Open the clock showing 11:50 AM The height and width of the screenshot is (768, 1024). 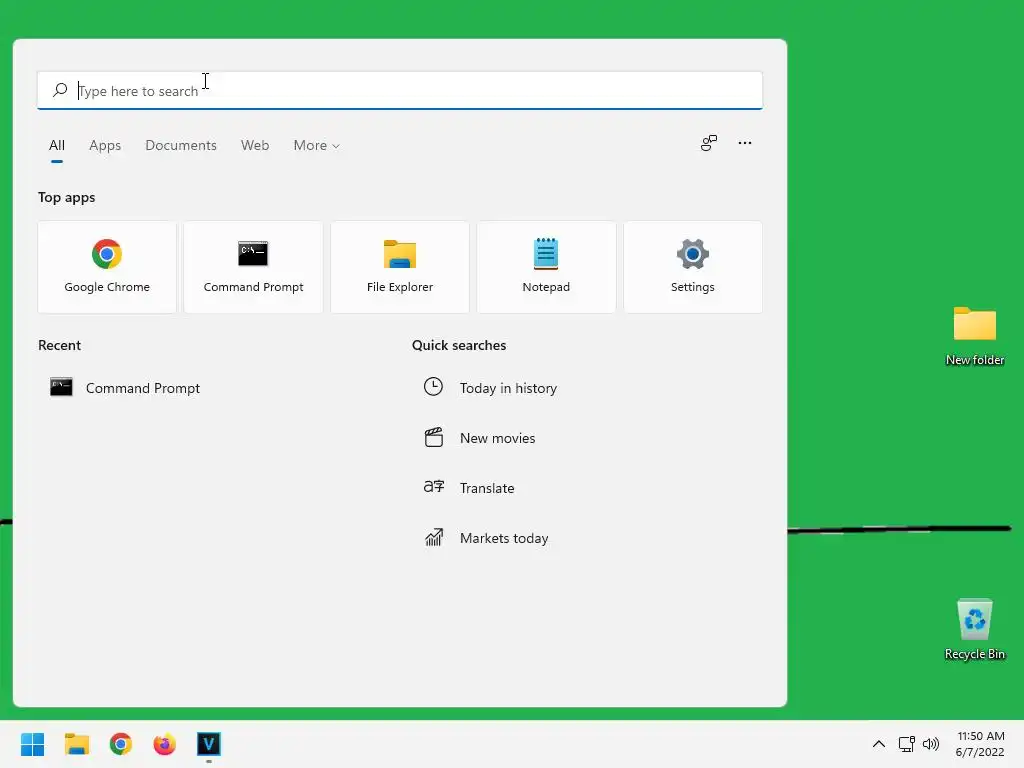[x=980, y=744]
